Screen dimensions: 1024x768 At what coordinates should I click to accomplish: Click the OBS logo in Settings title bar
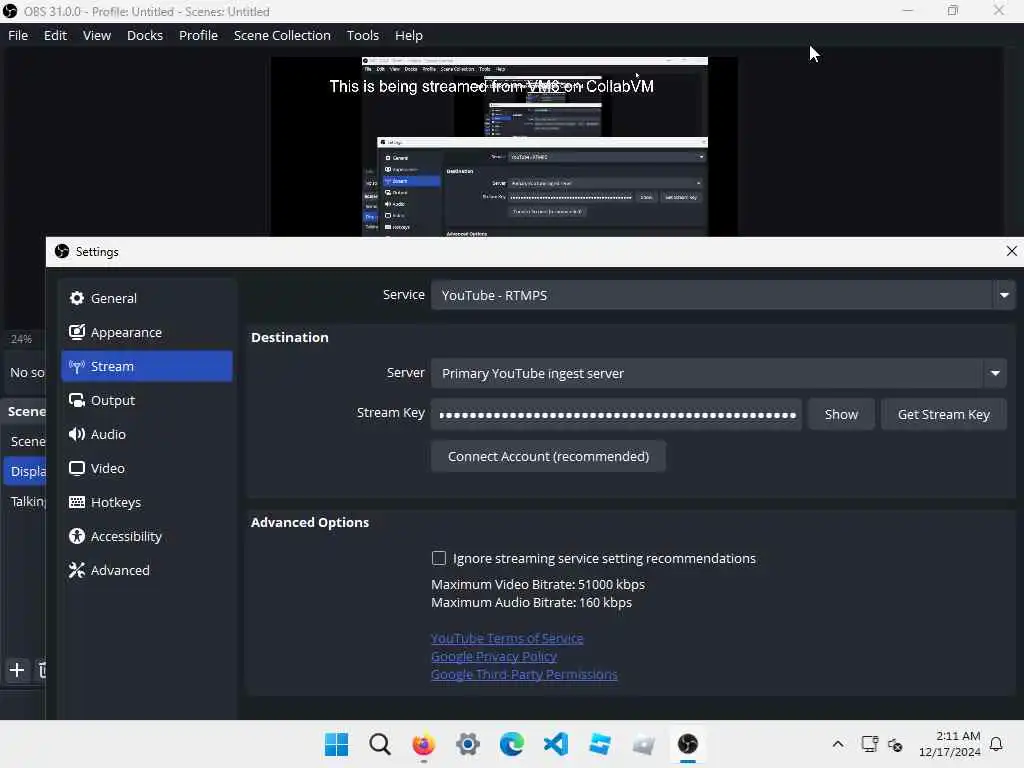(62, 251)
